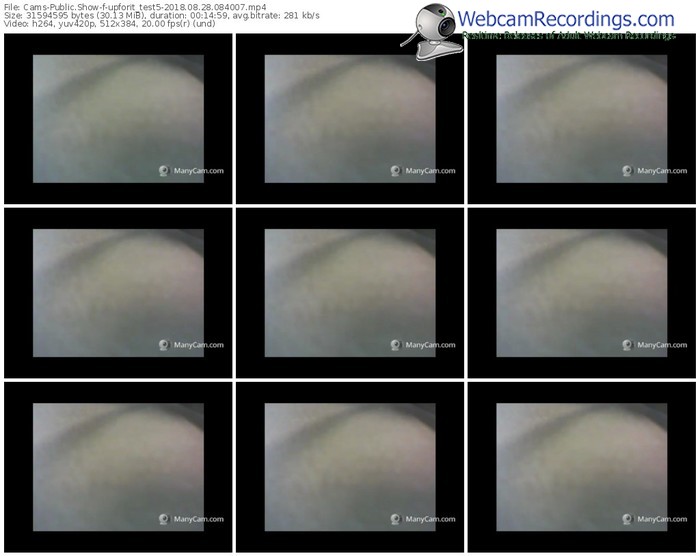
Task: Click the file name text line
Action: click(132, 6)
